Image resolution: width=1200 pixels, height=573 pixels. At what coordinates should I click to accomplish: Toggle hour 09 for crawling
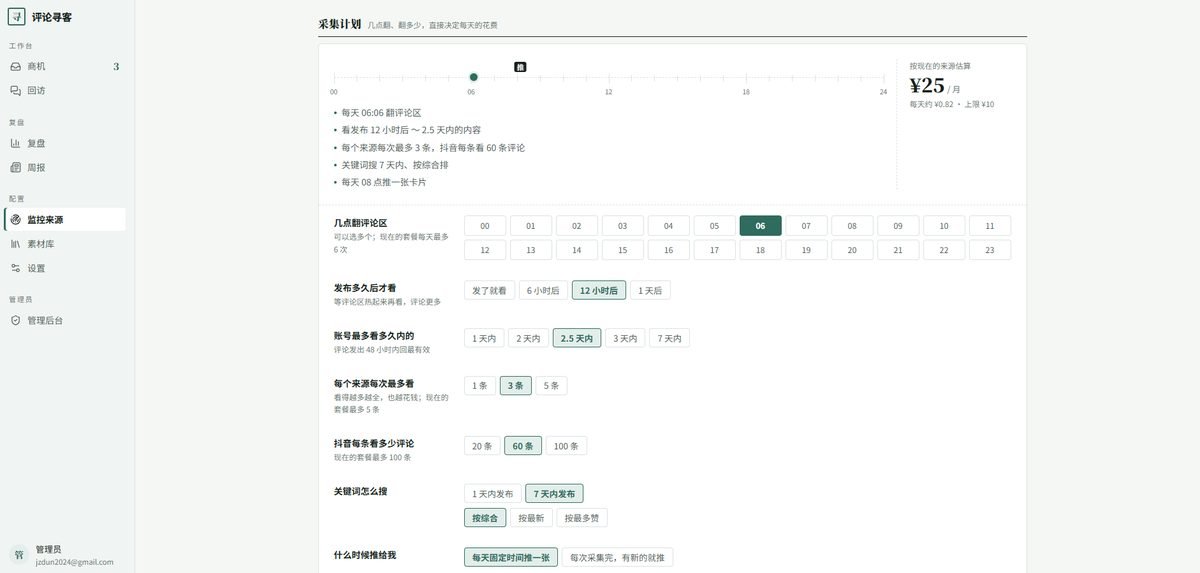point(898,226)
